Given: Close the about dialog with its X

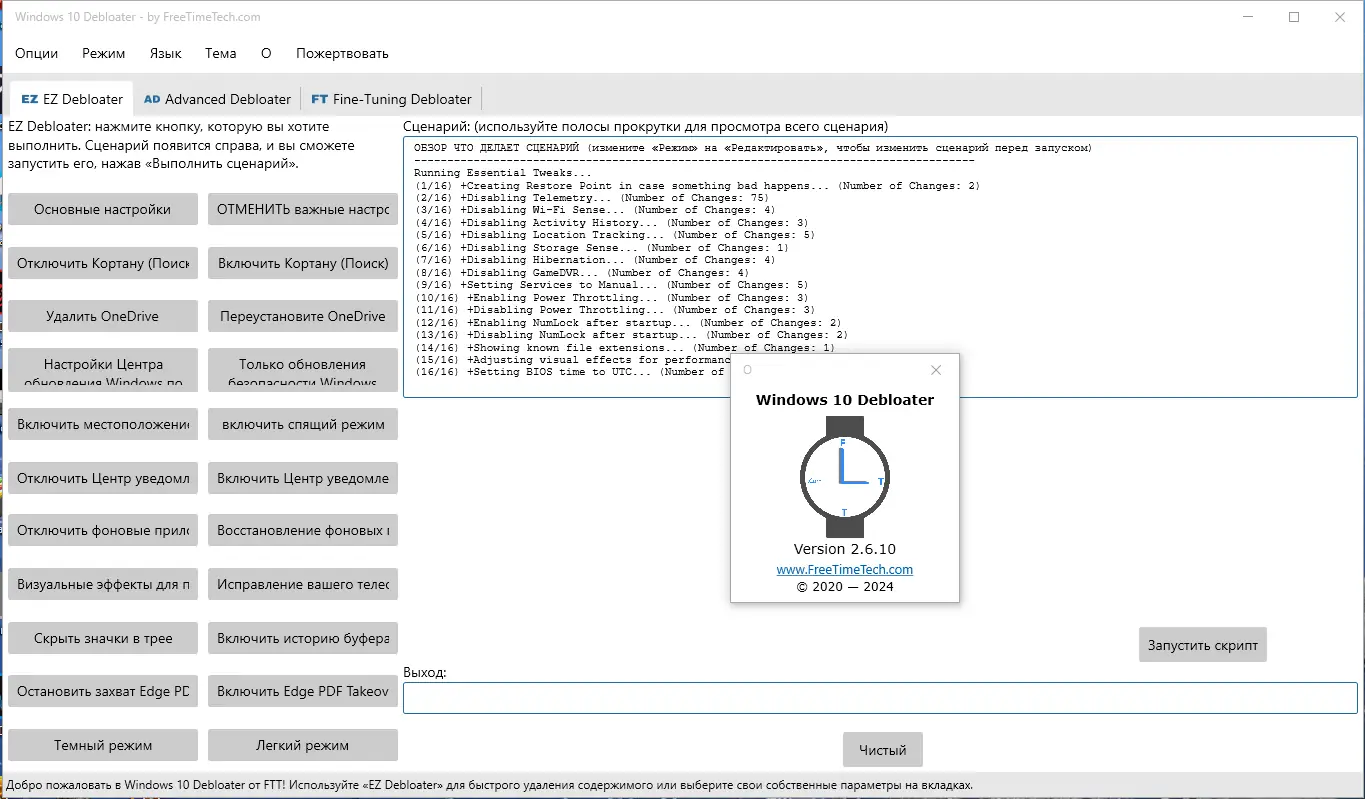Looking at the screenshot, I should pyautogui.click(x=936, y=370).
